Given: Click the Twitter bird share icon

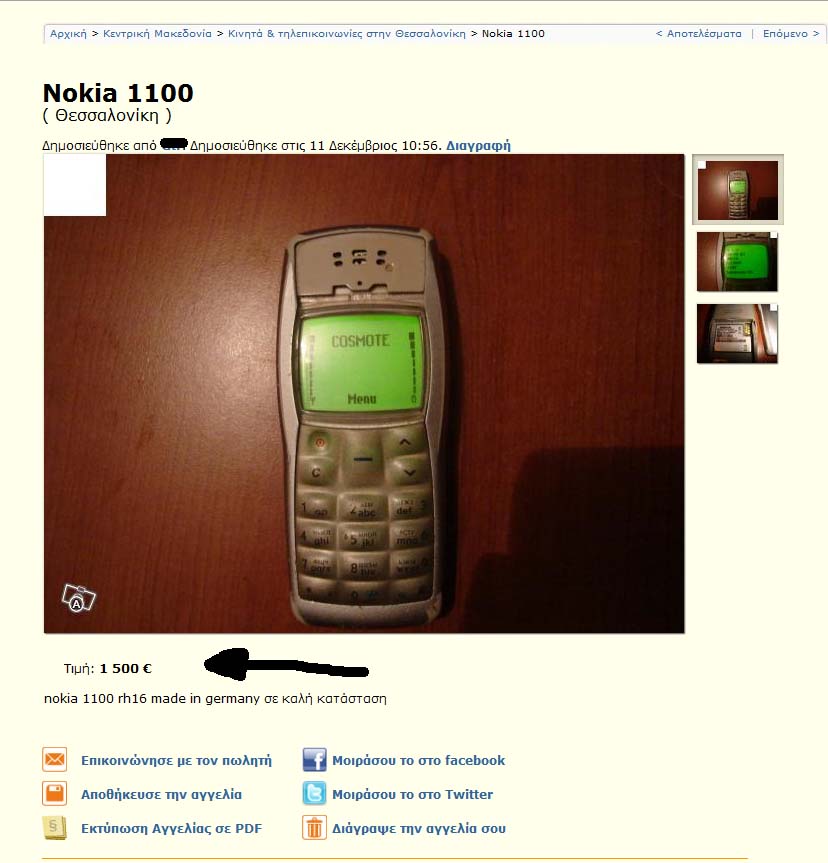Looking at the screenshot, I should click(x=314, y=794).
